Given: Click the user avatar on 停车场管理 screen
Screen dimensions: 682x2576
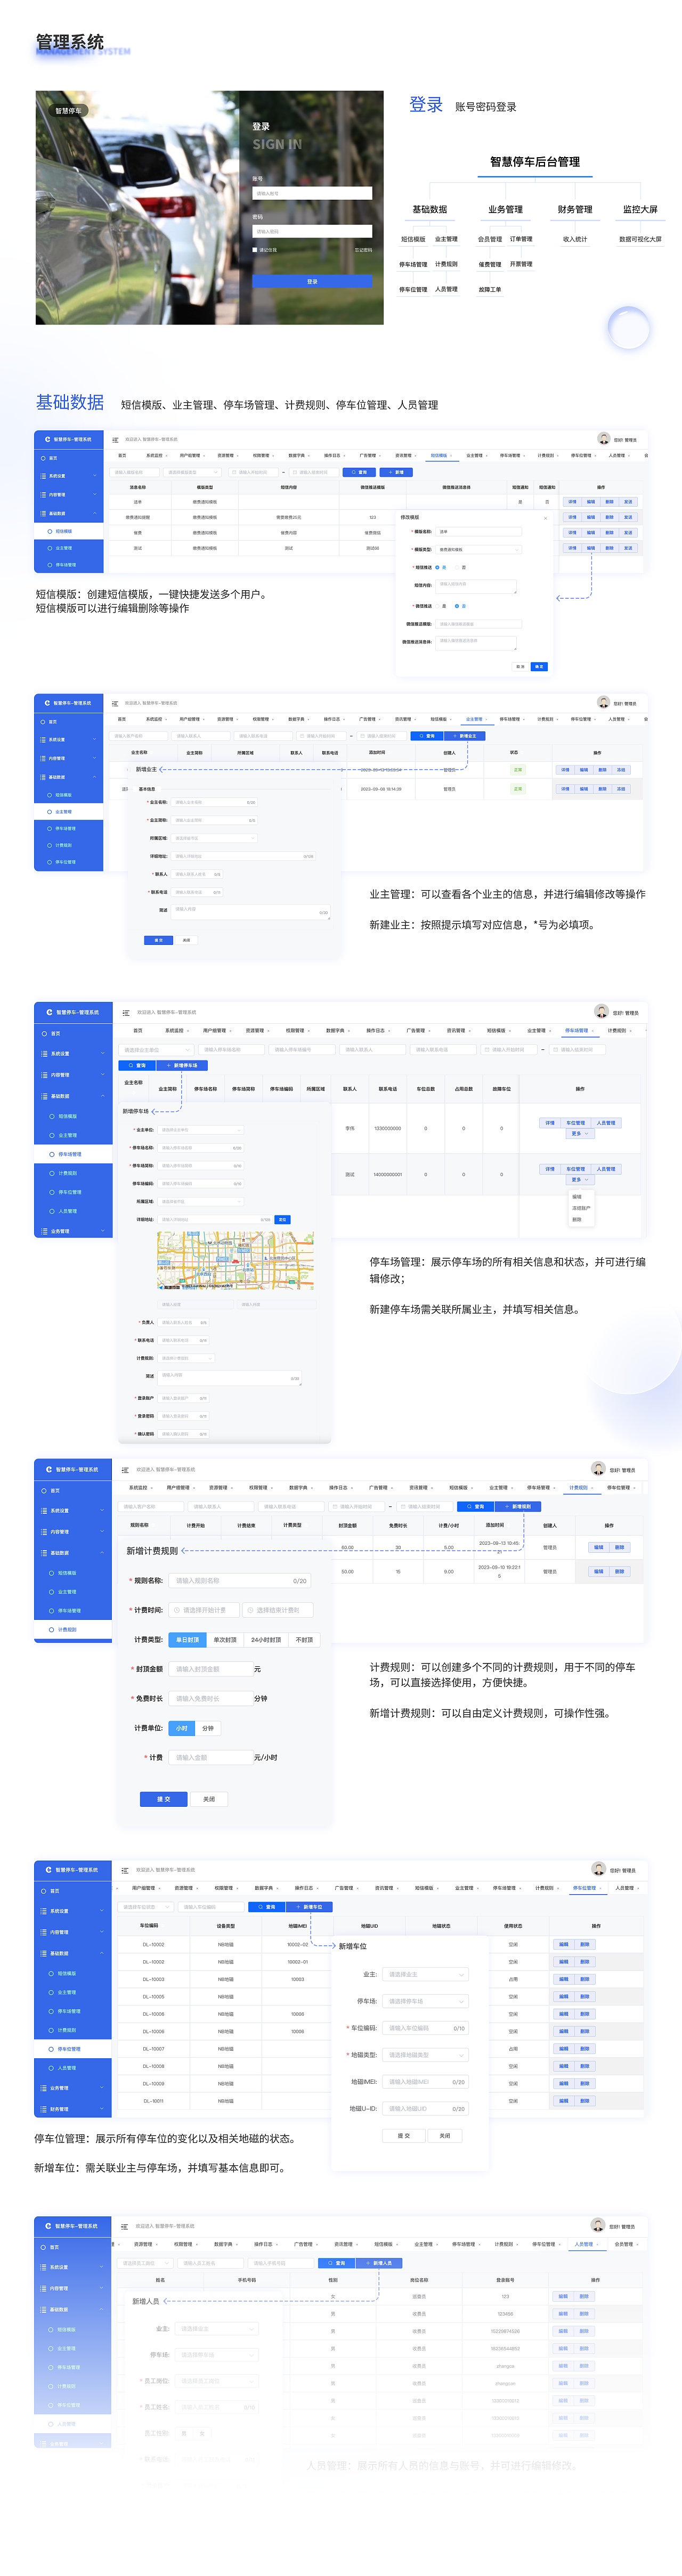Looking at the screenshot, I should coord(601,1011).
